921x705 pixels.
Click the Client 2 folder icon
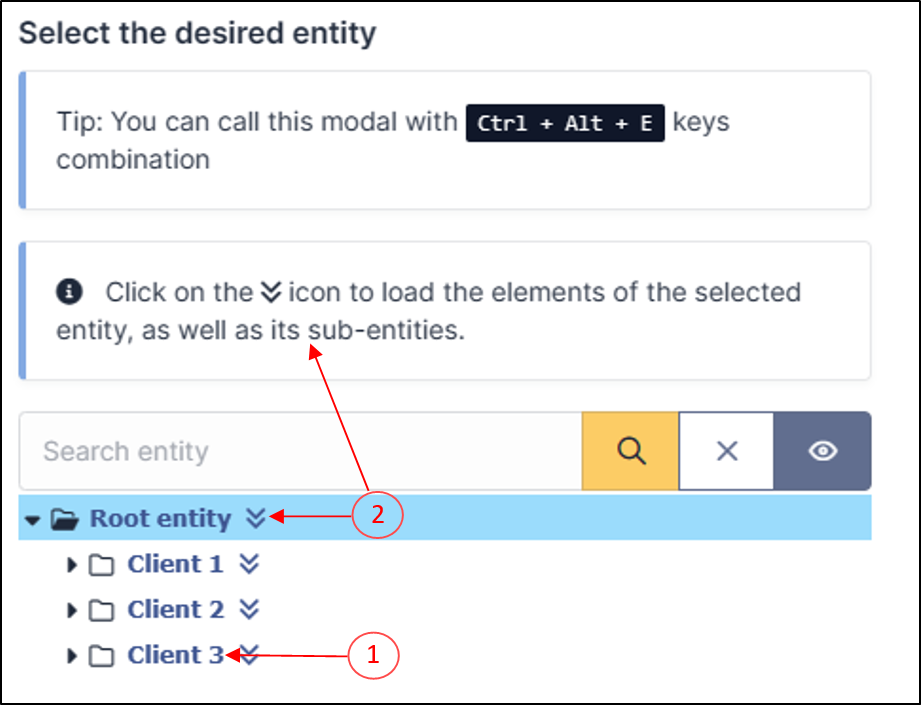point(102,610)
